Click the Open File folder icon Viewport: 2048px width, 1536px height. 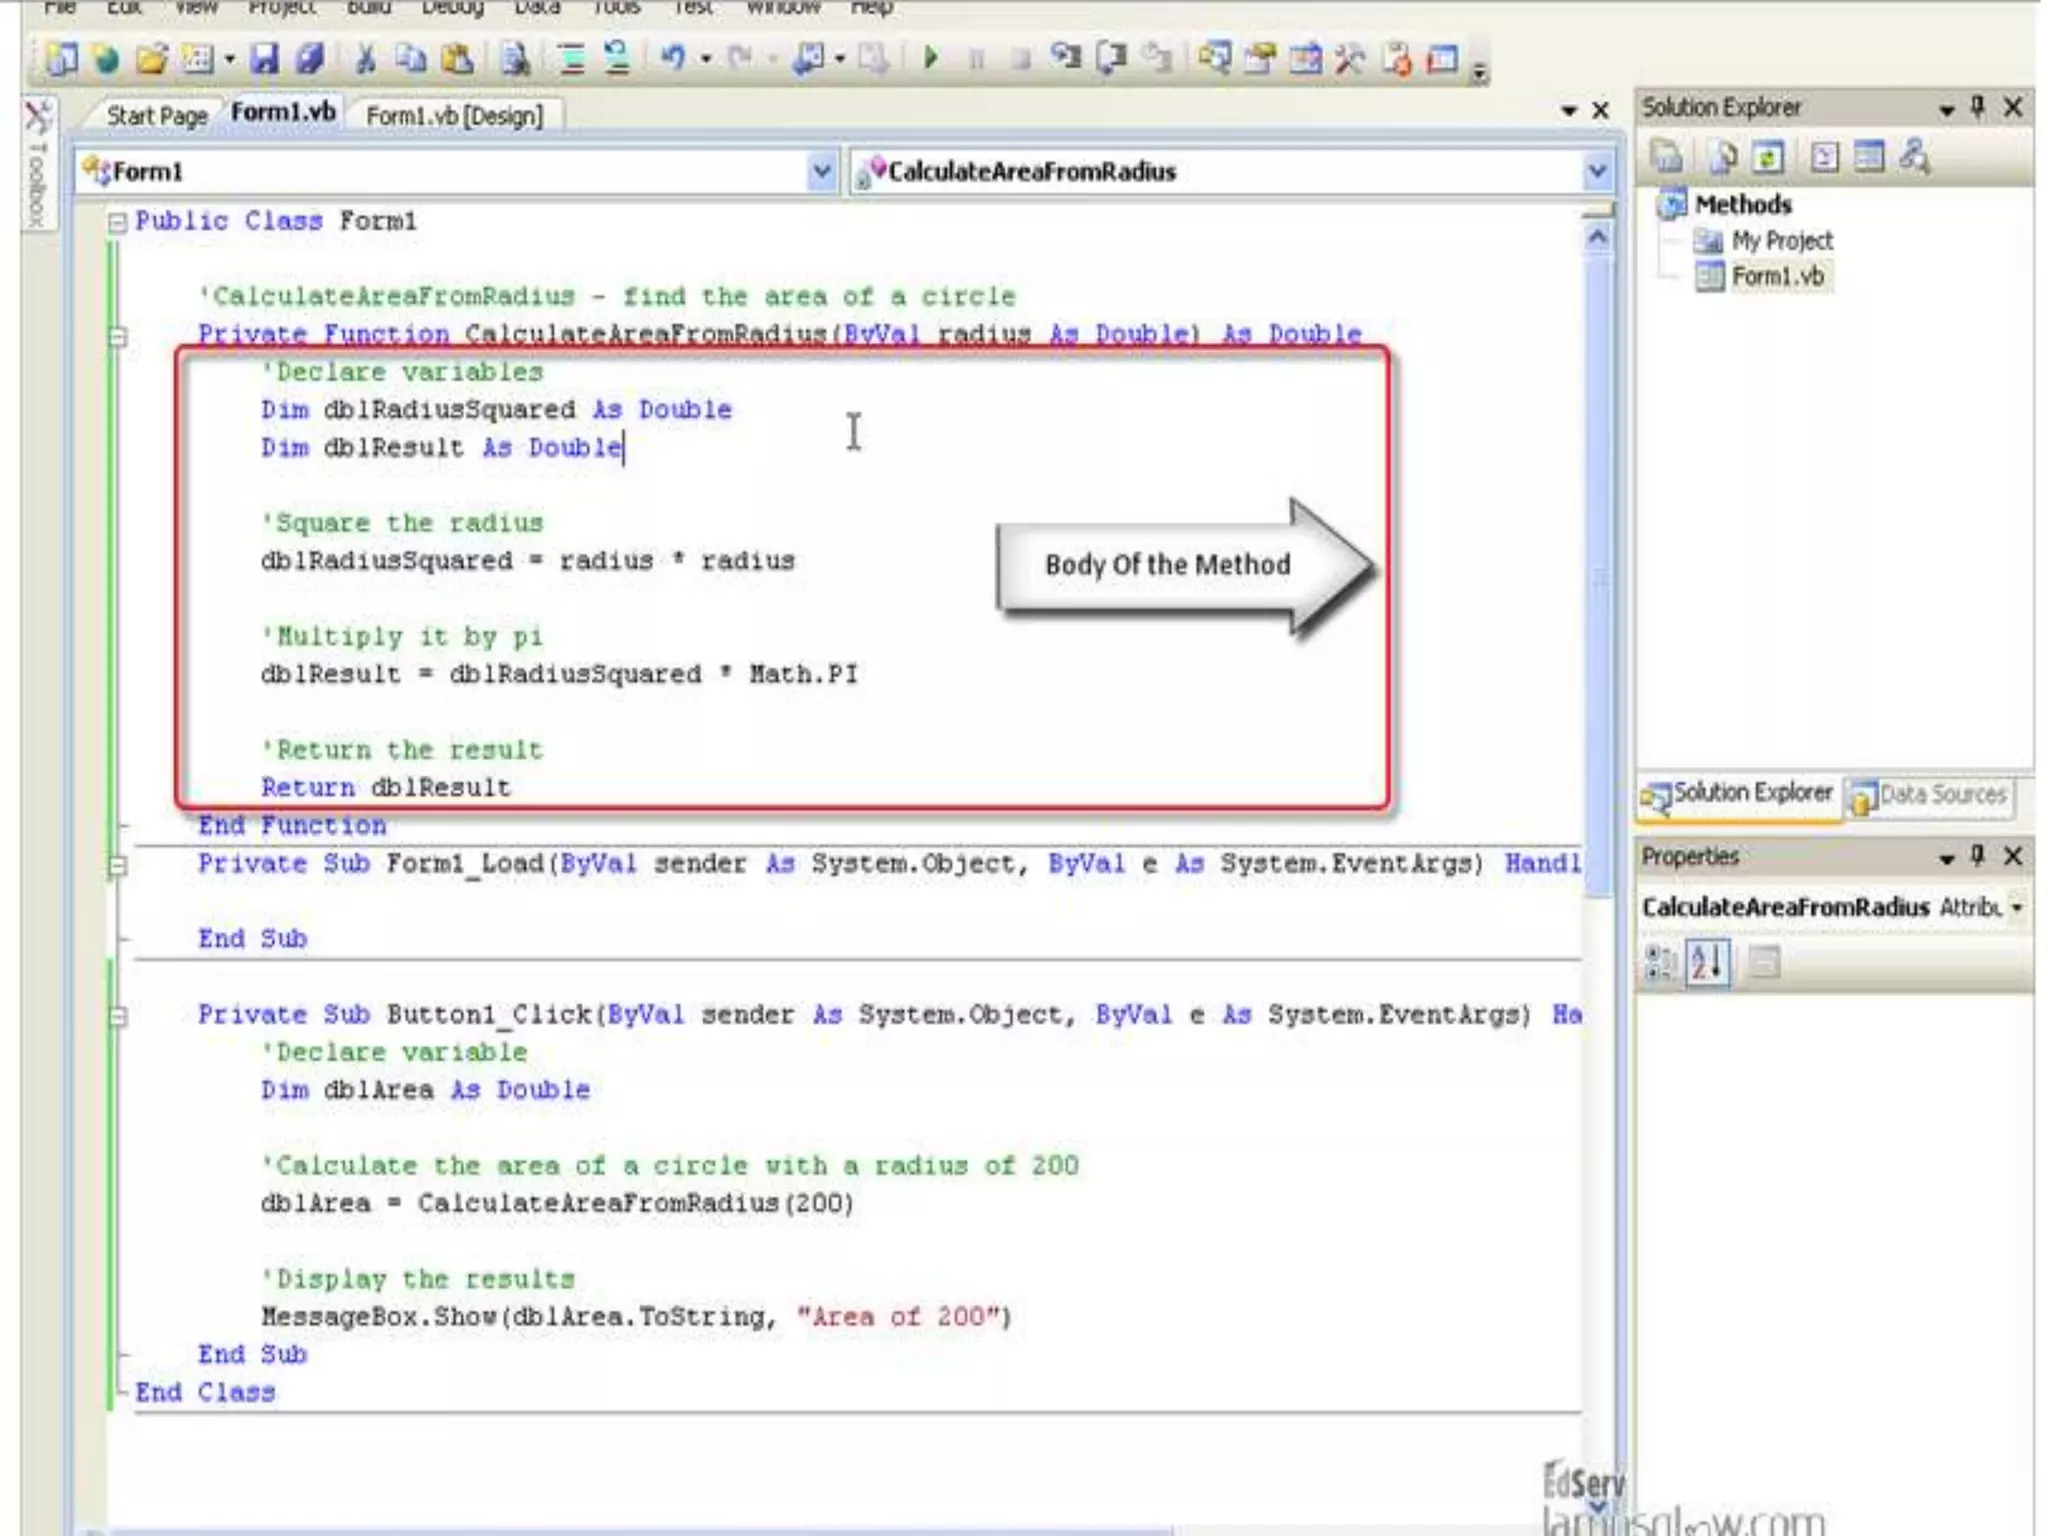click(152, 60)
